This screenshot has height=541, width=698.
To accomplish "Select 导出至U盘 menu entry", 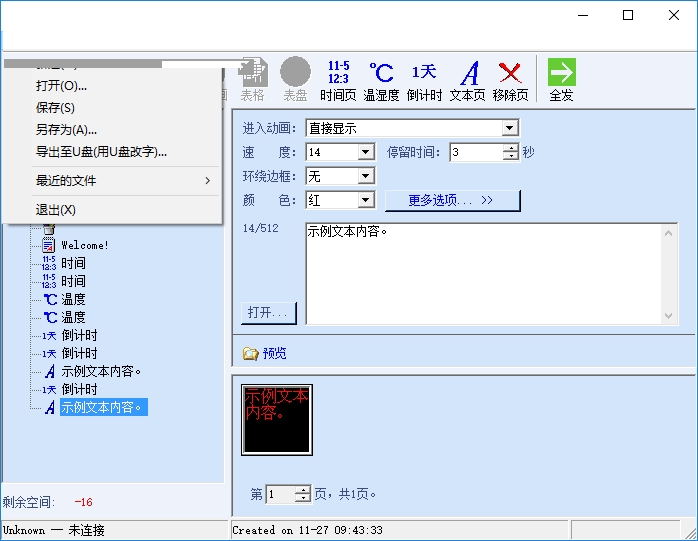I will pyautogui.click(x=101, y=152).
